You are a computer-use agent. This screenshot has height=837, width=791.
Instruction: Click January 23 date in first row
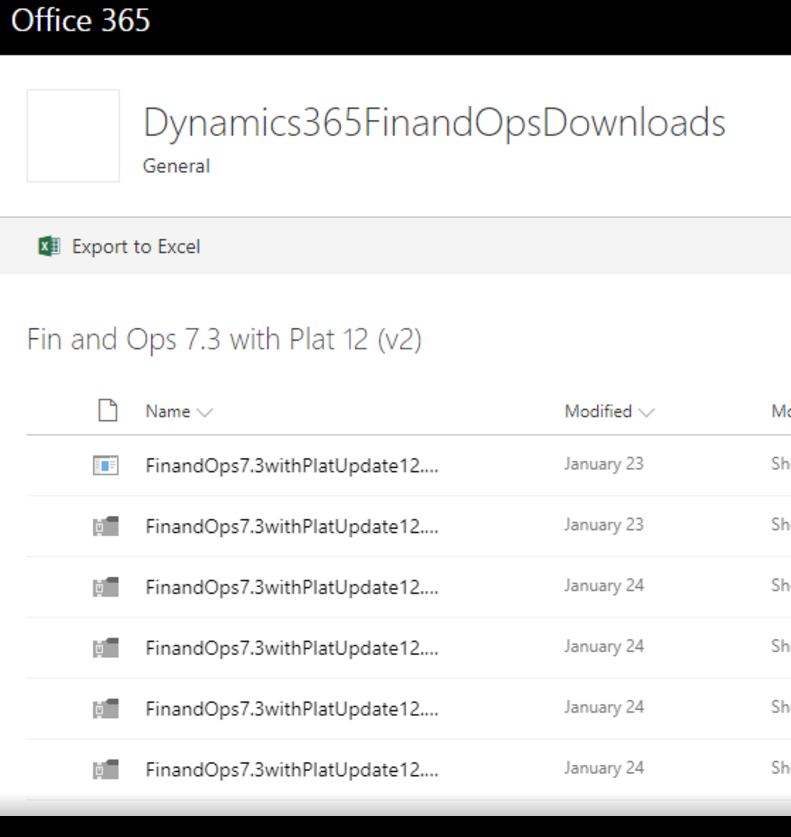[x=604, y=464]
